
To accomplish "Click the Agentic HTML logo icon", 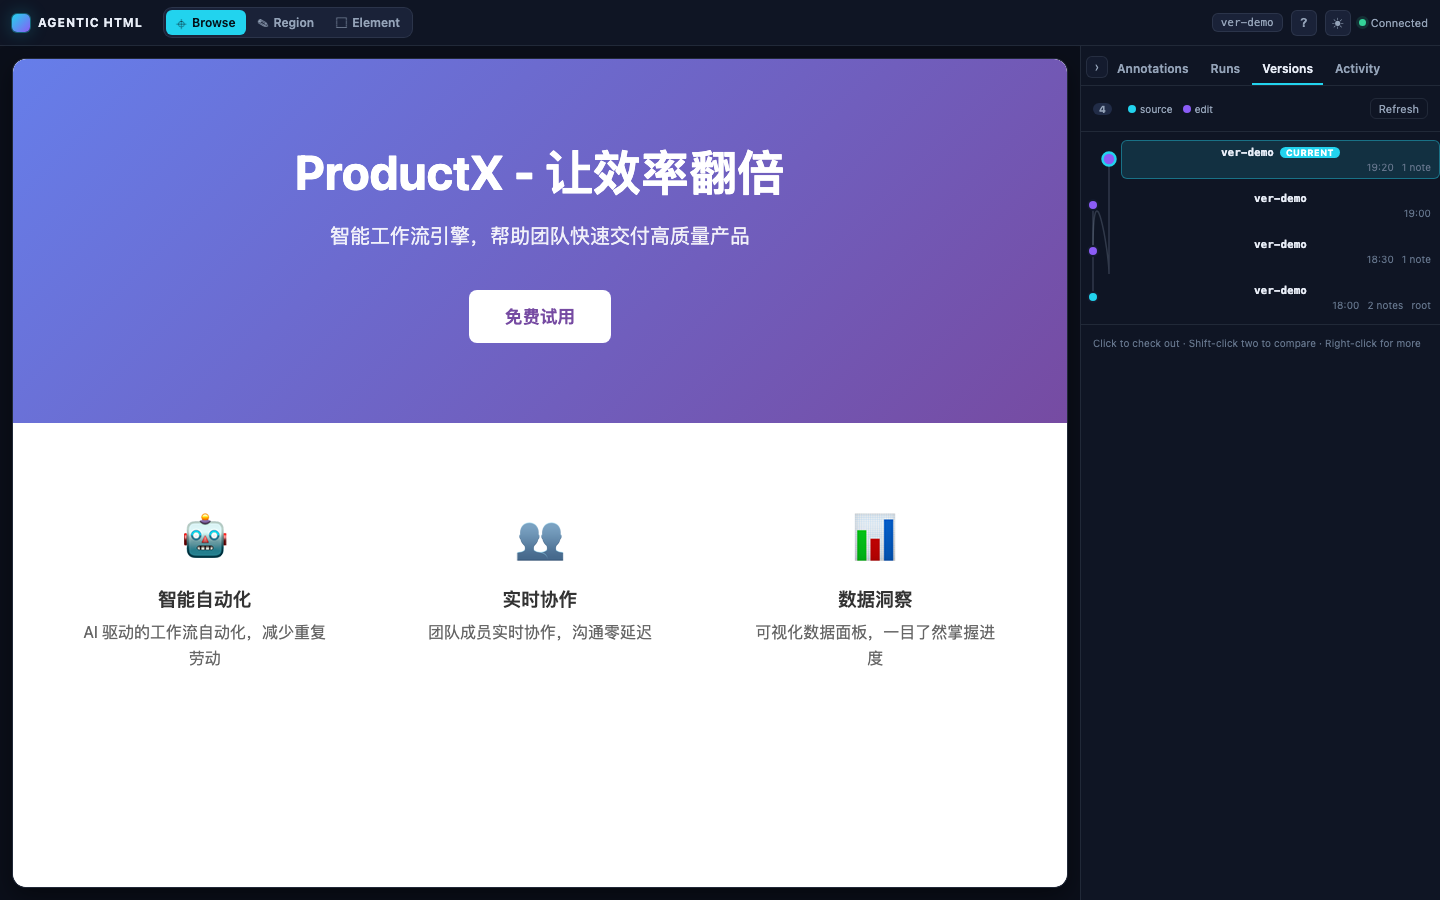I will [21, 23].
